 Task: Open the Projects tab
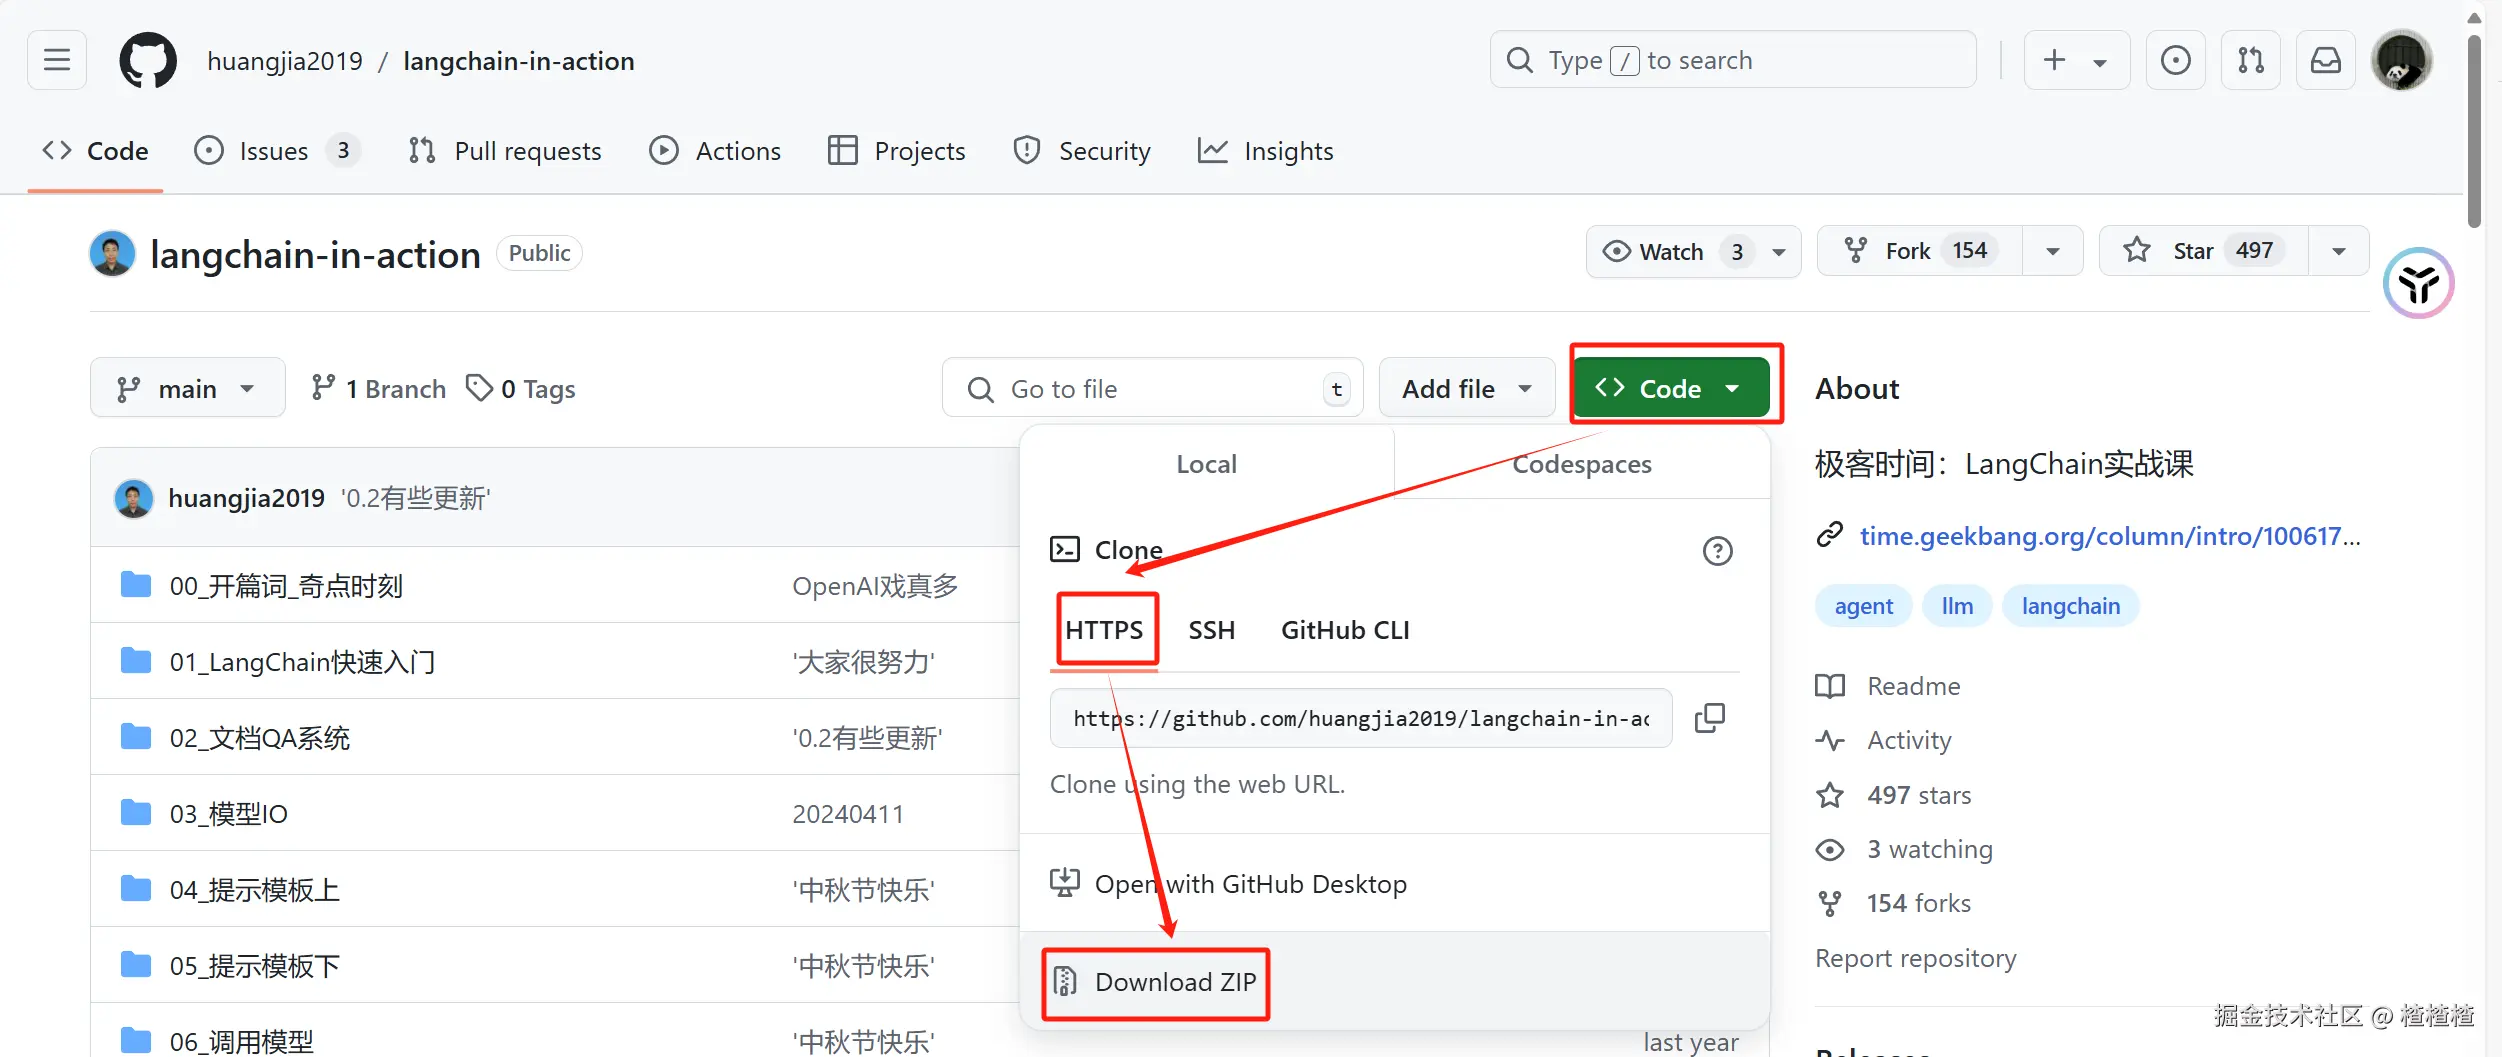[897, 151]
